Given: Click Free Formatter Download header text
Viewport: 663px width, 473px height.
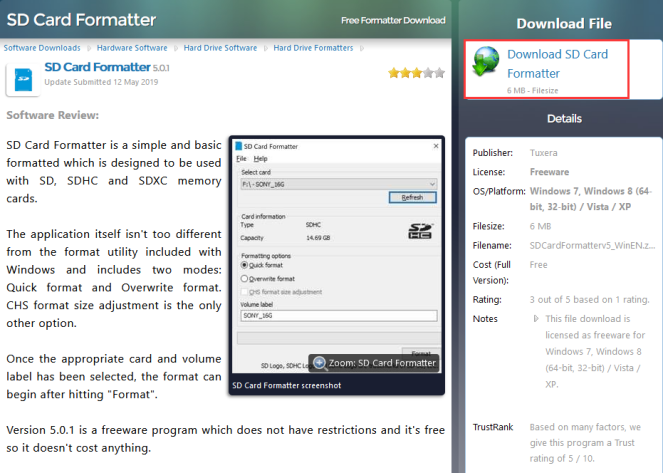Looking at the screenshot, I should point(393,20).
